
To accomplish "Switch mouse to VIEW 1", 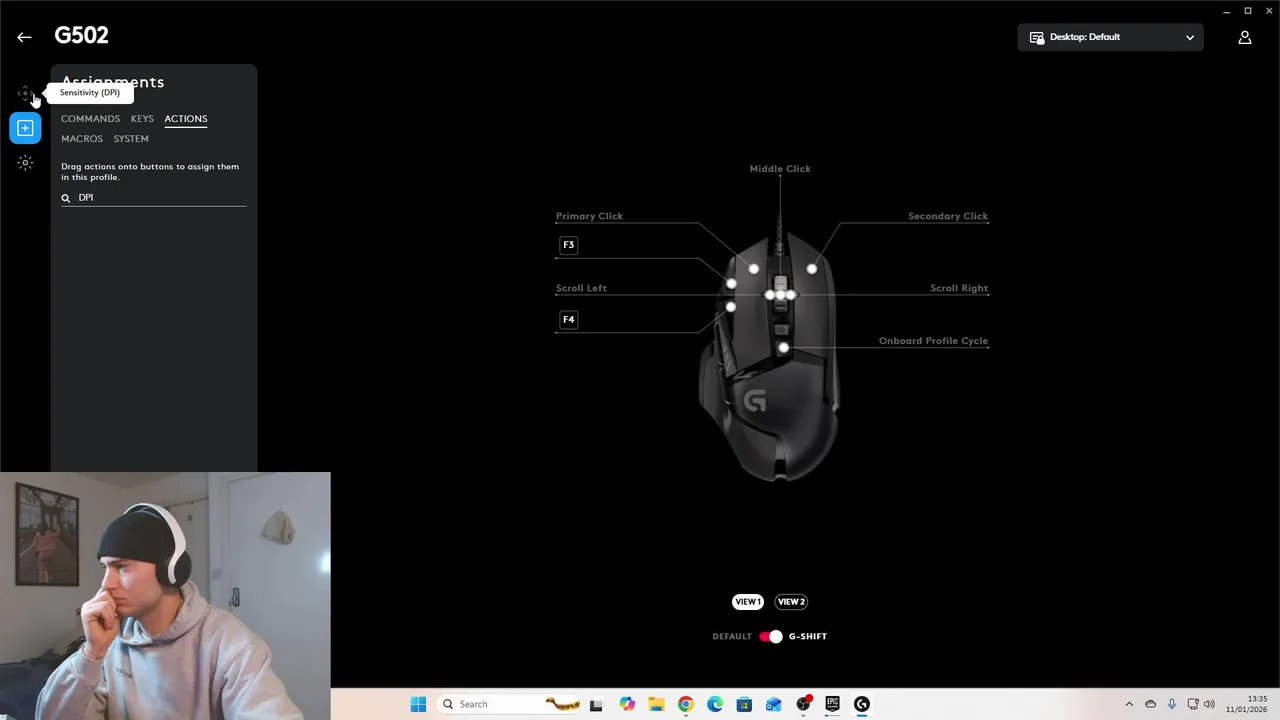I will pyautogui.click(x=748, y=602).
